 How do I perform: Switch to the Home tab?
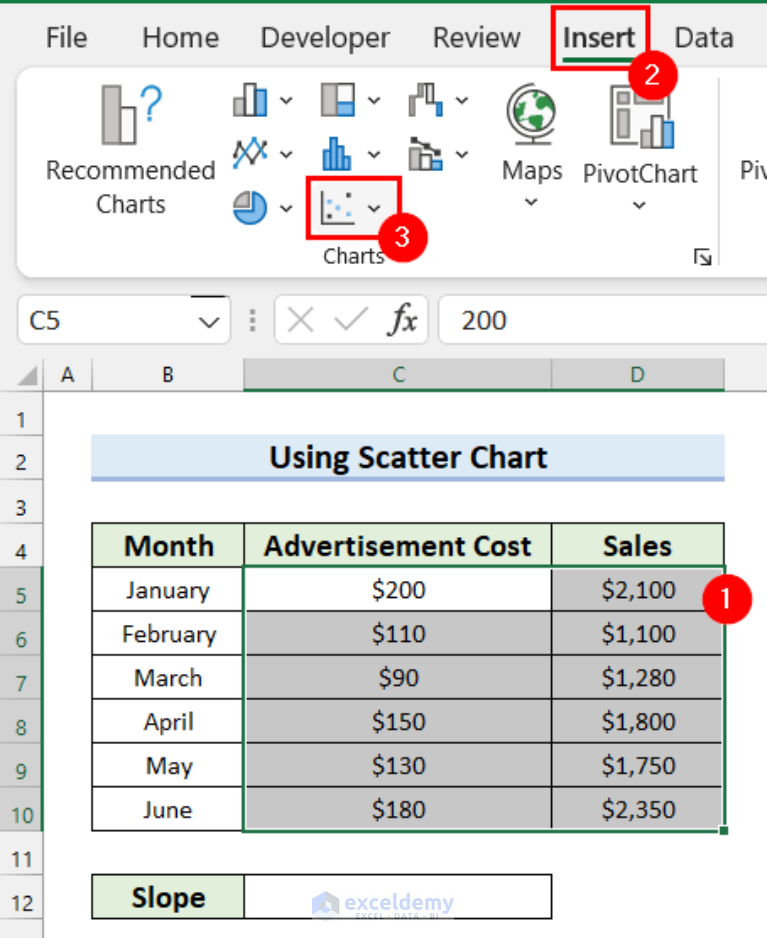tap(180, 38)
